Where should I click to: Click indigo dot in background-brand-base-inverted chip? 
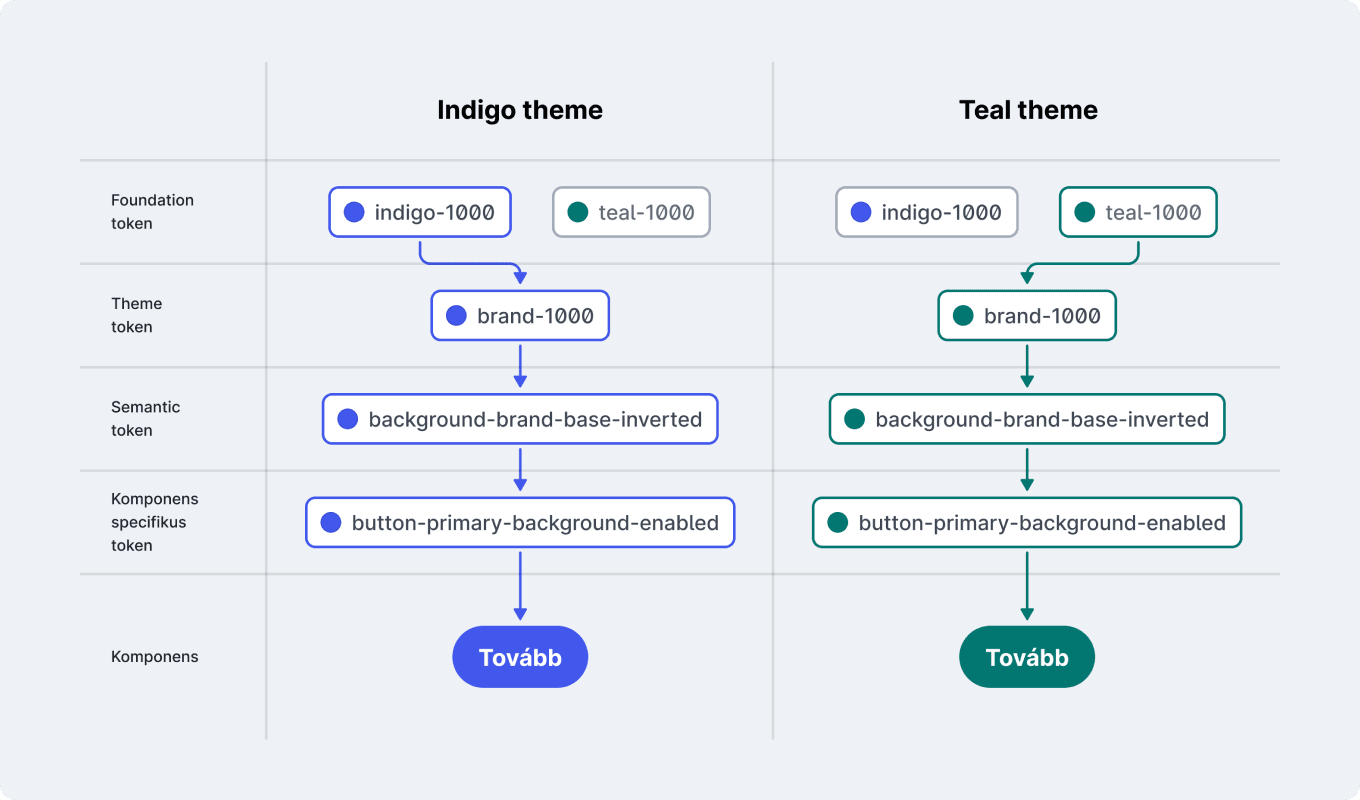coord(347,419)
